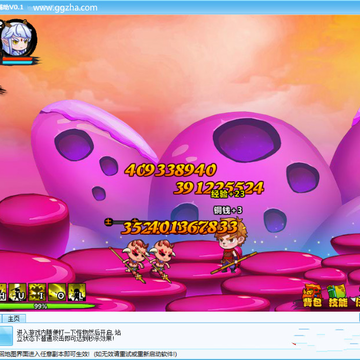The width and height of the screenshot is (360, 360).
Task: Switch to the 主页 tab
Action: pos(14,319)
